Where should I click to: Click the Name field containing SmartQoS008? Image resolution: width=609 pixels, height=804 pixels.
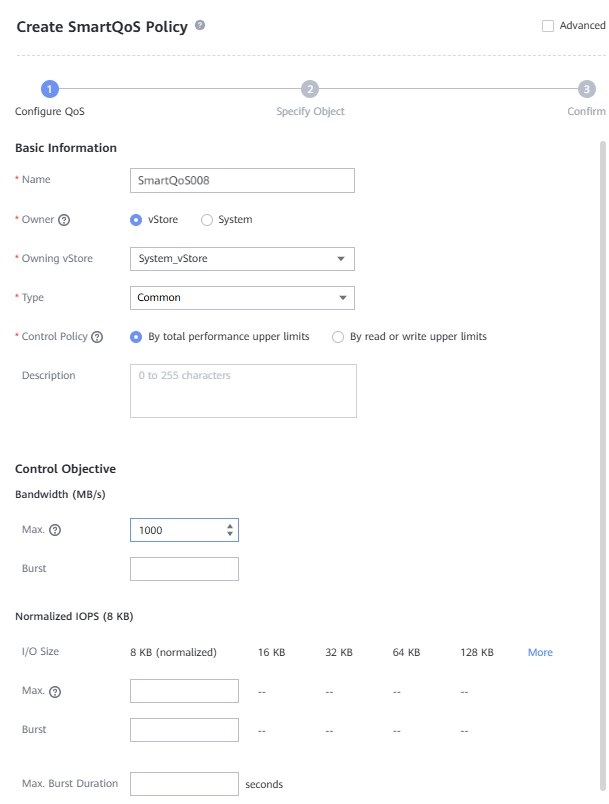coord(242,180)
